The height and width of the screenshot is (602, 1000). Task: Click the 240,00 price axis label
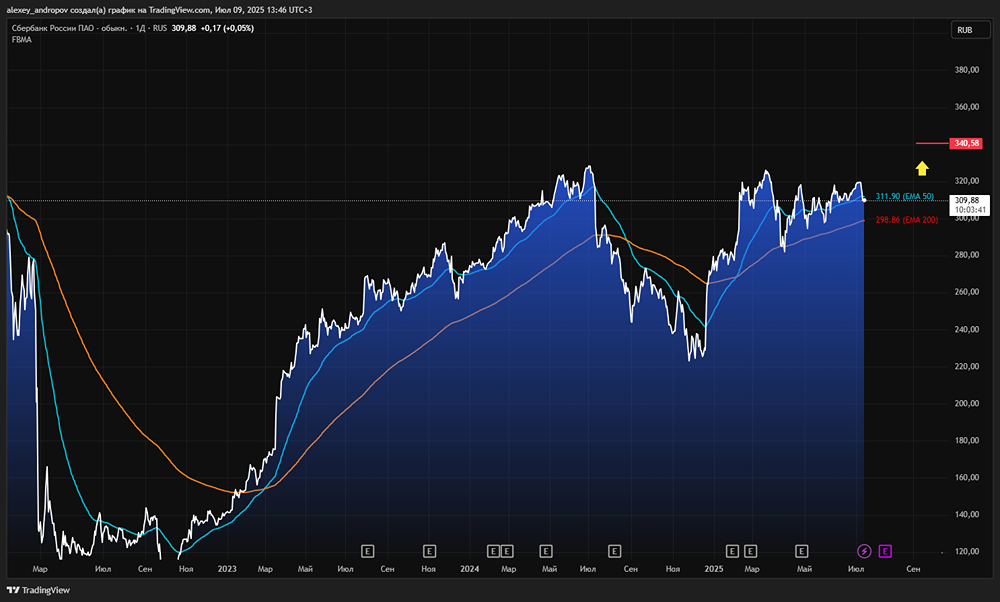click(967, 329)
